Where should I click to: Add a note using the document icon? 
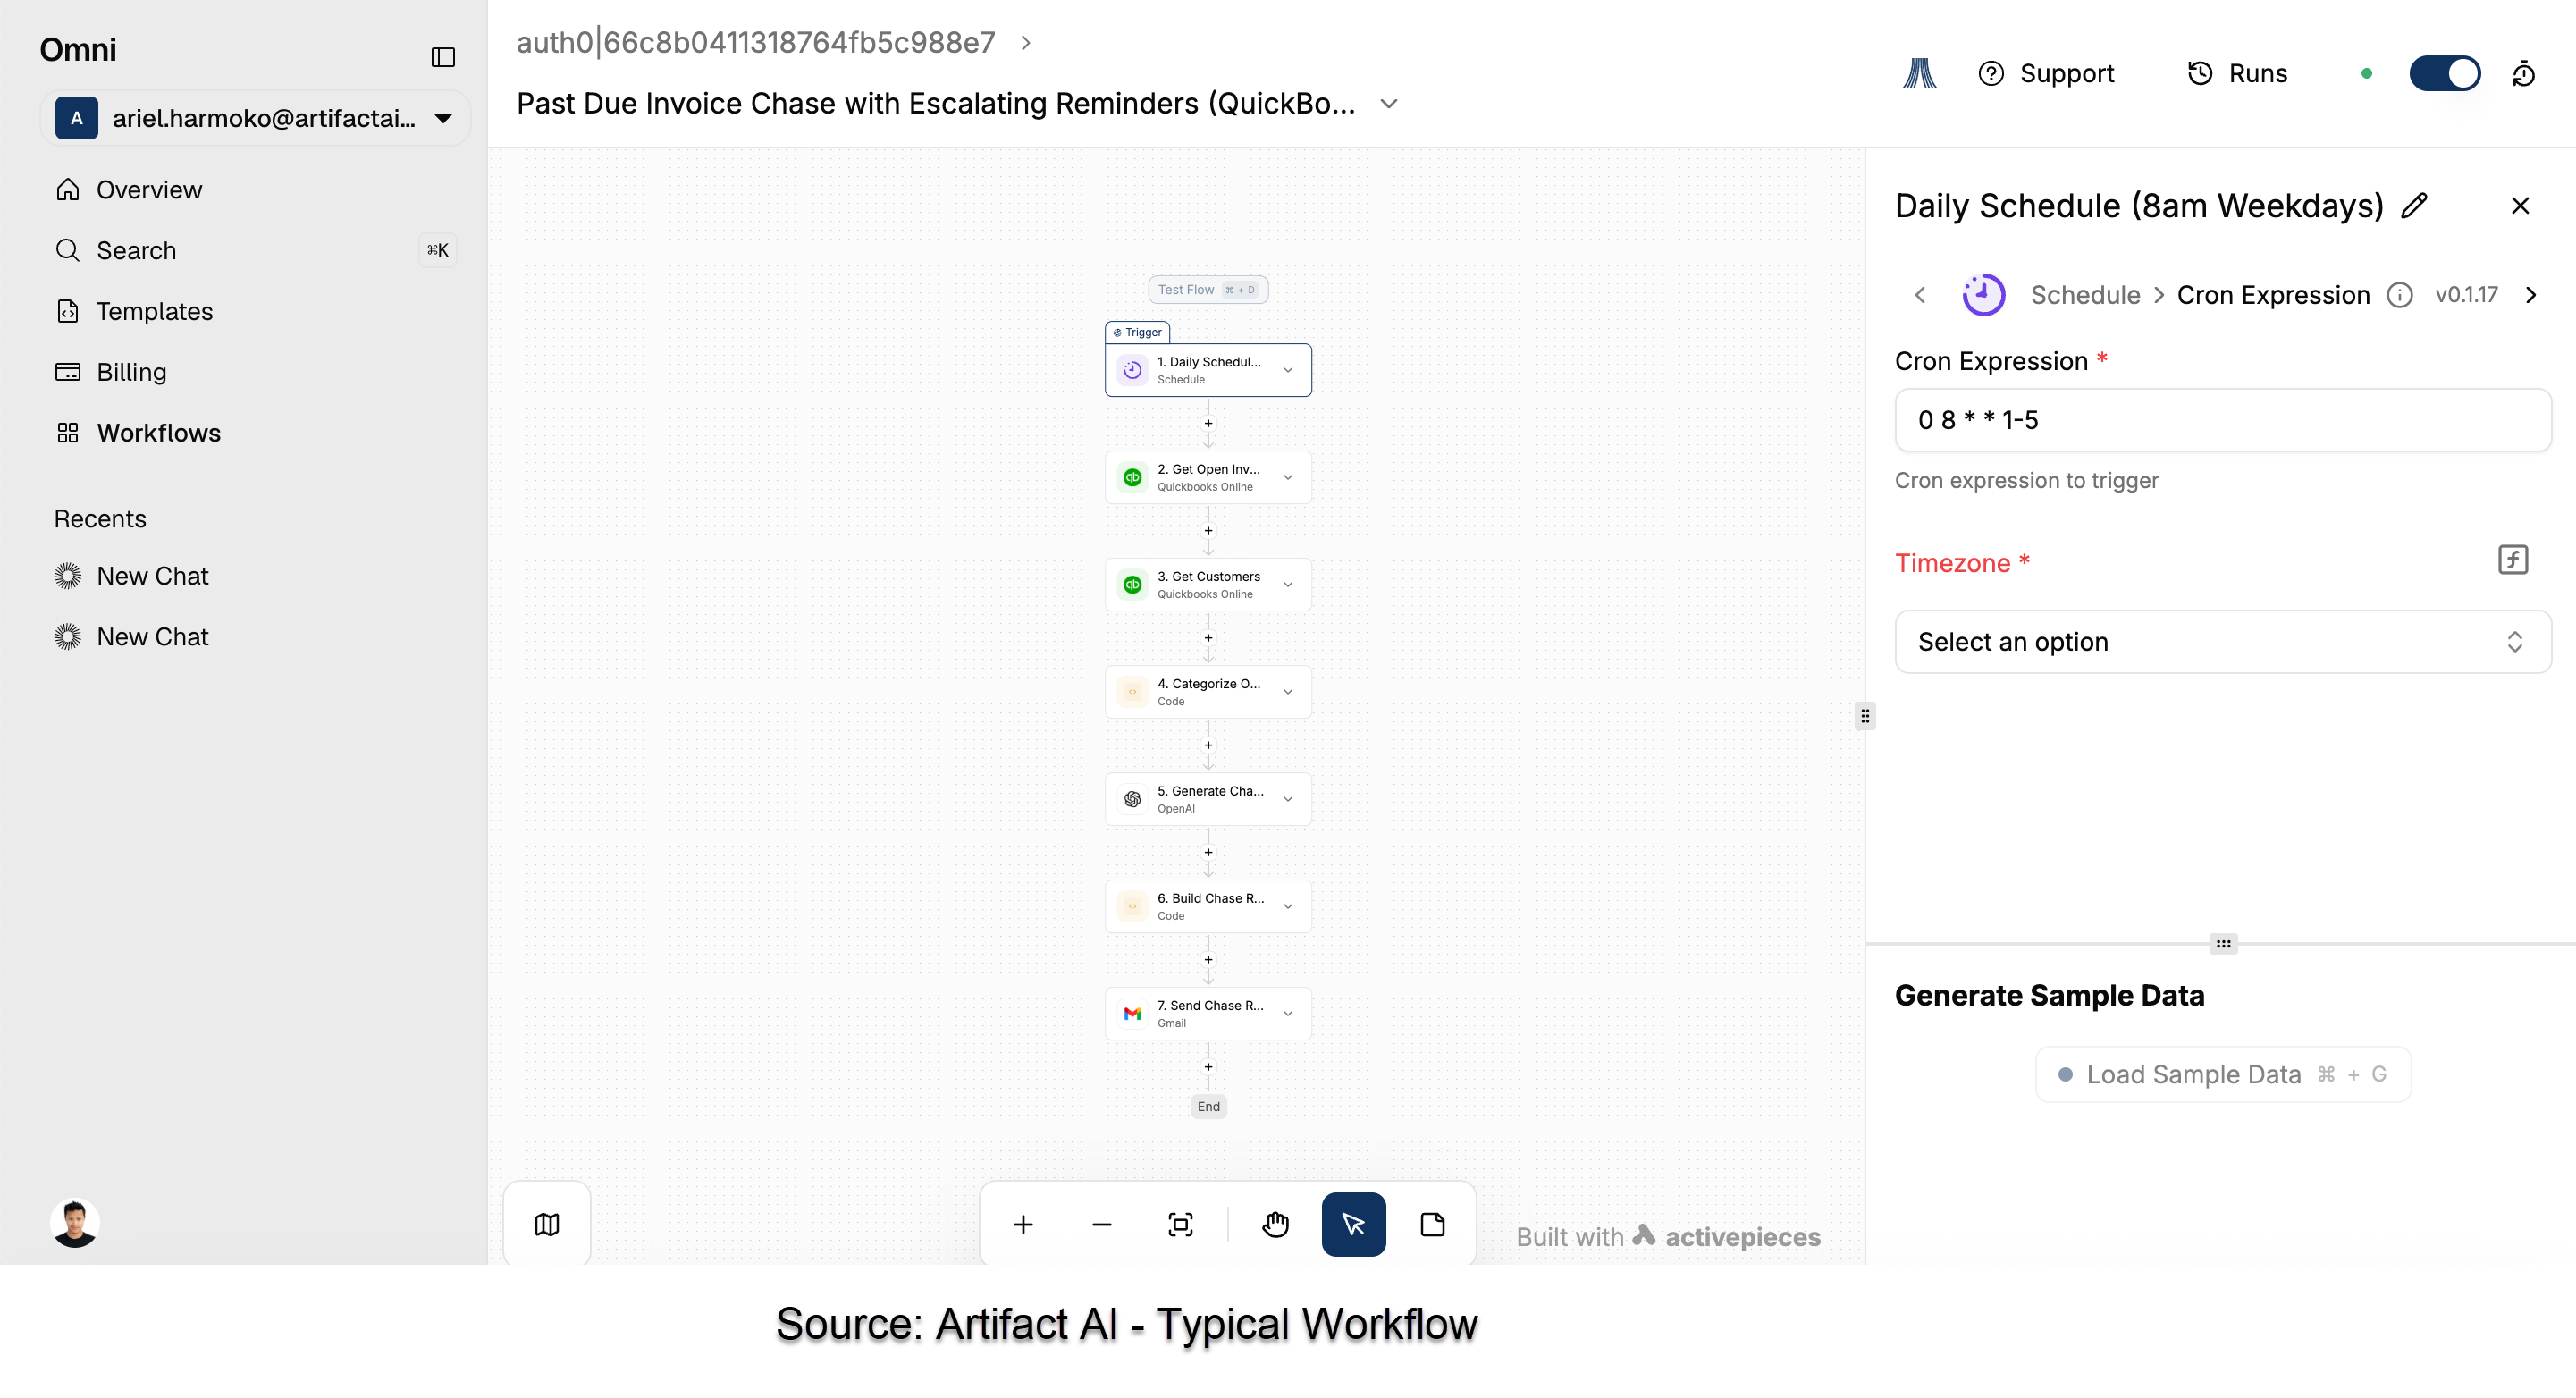point(1433,1223)
